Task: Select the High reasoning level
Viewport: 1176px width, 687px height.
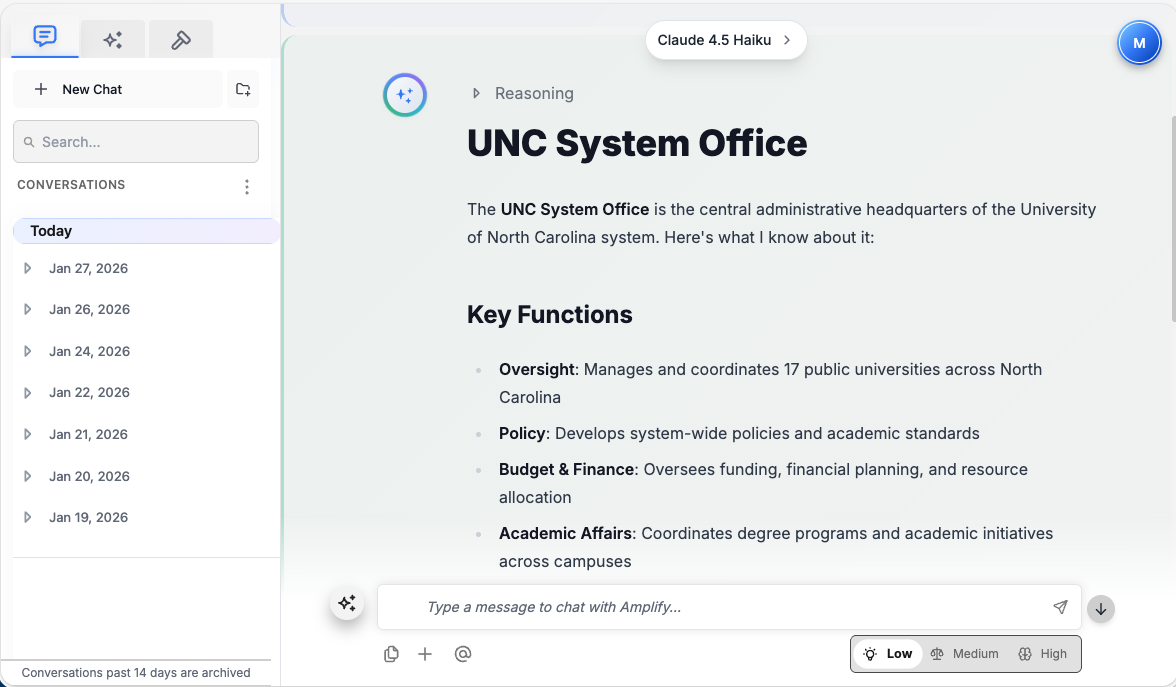Action: [x=1042, y=654]
